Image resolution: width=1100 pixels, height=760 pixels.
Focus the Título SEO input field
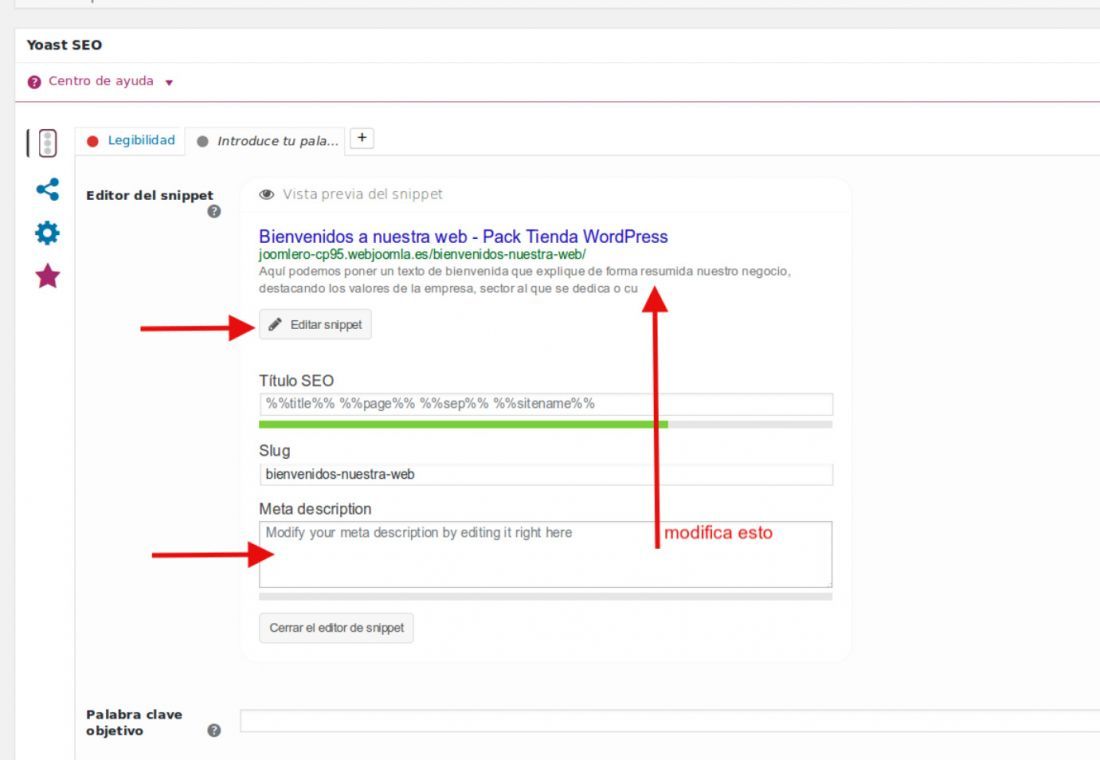pos(546,404)
